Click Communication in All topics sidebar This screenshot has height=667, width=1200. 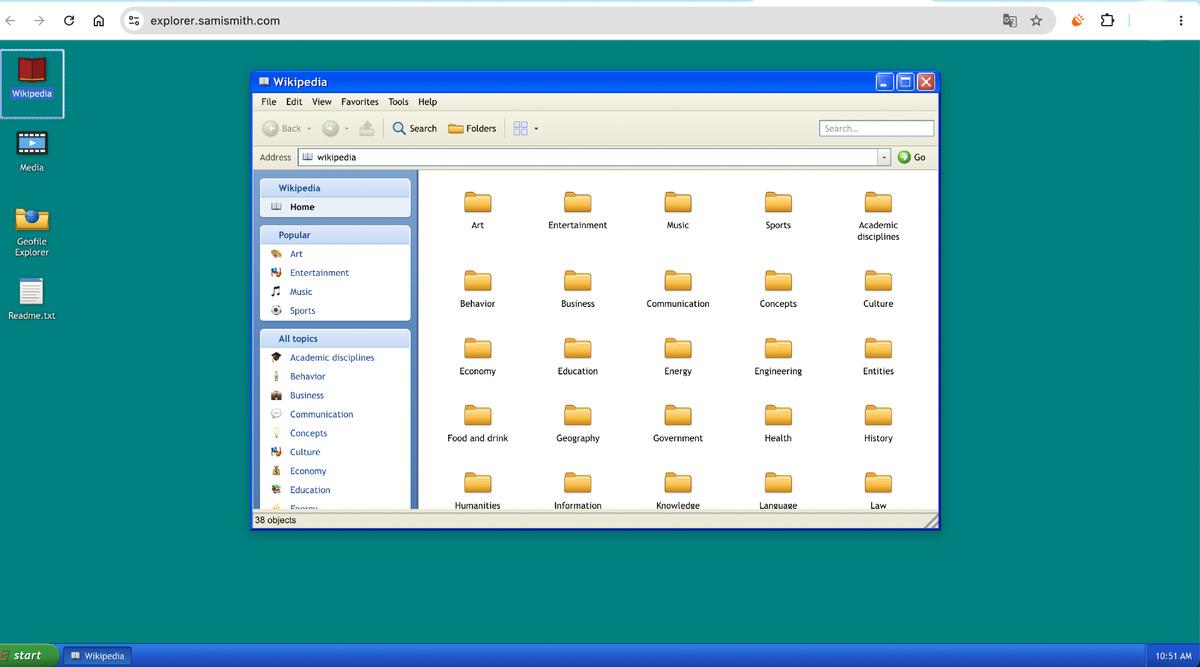click(321, 415)
